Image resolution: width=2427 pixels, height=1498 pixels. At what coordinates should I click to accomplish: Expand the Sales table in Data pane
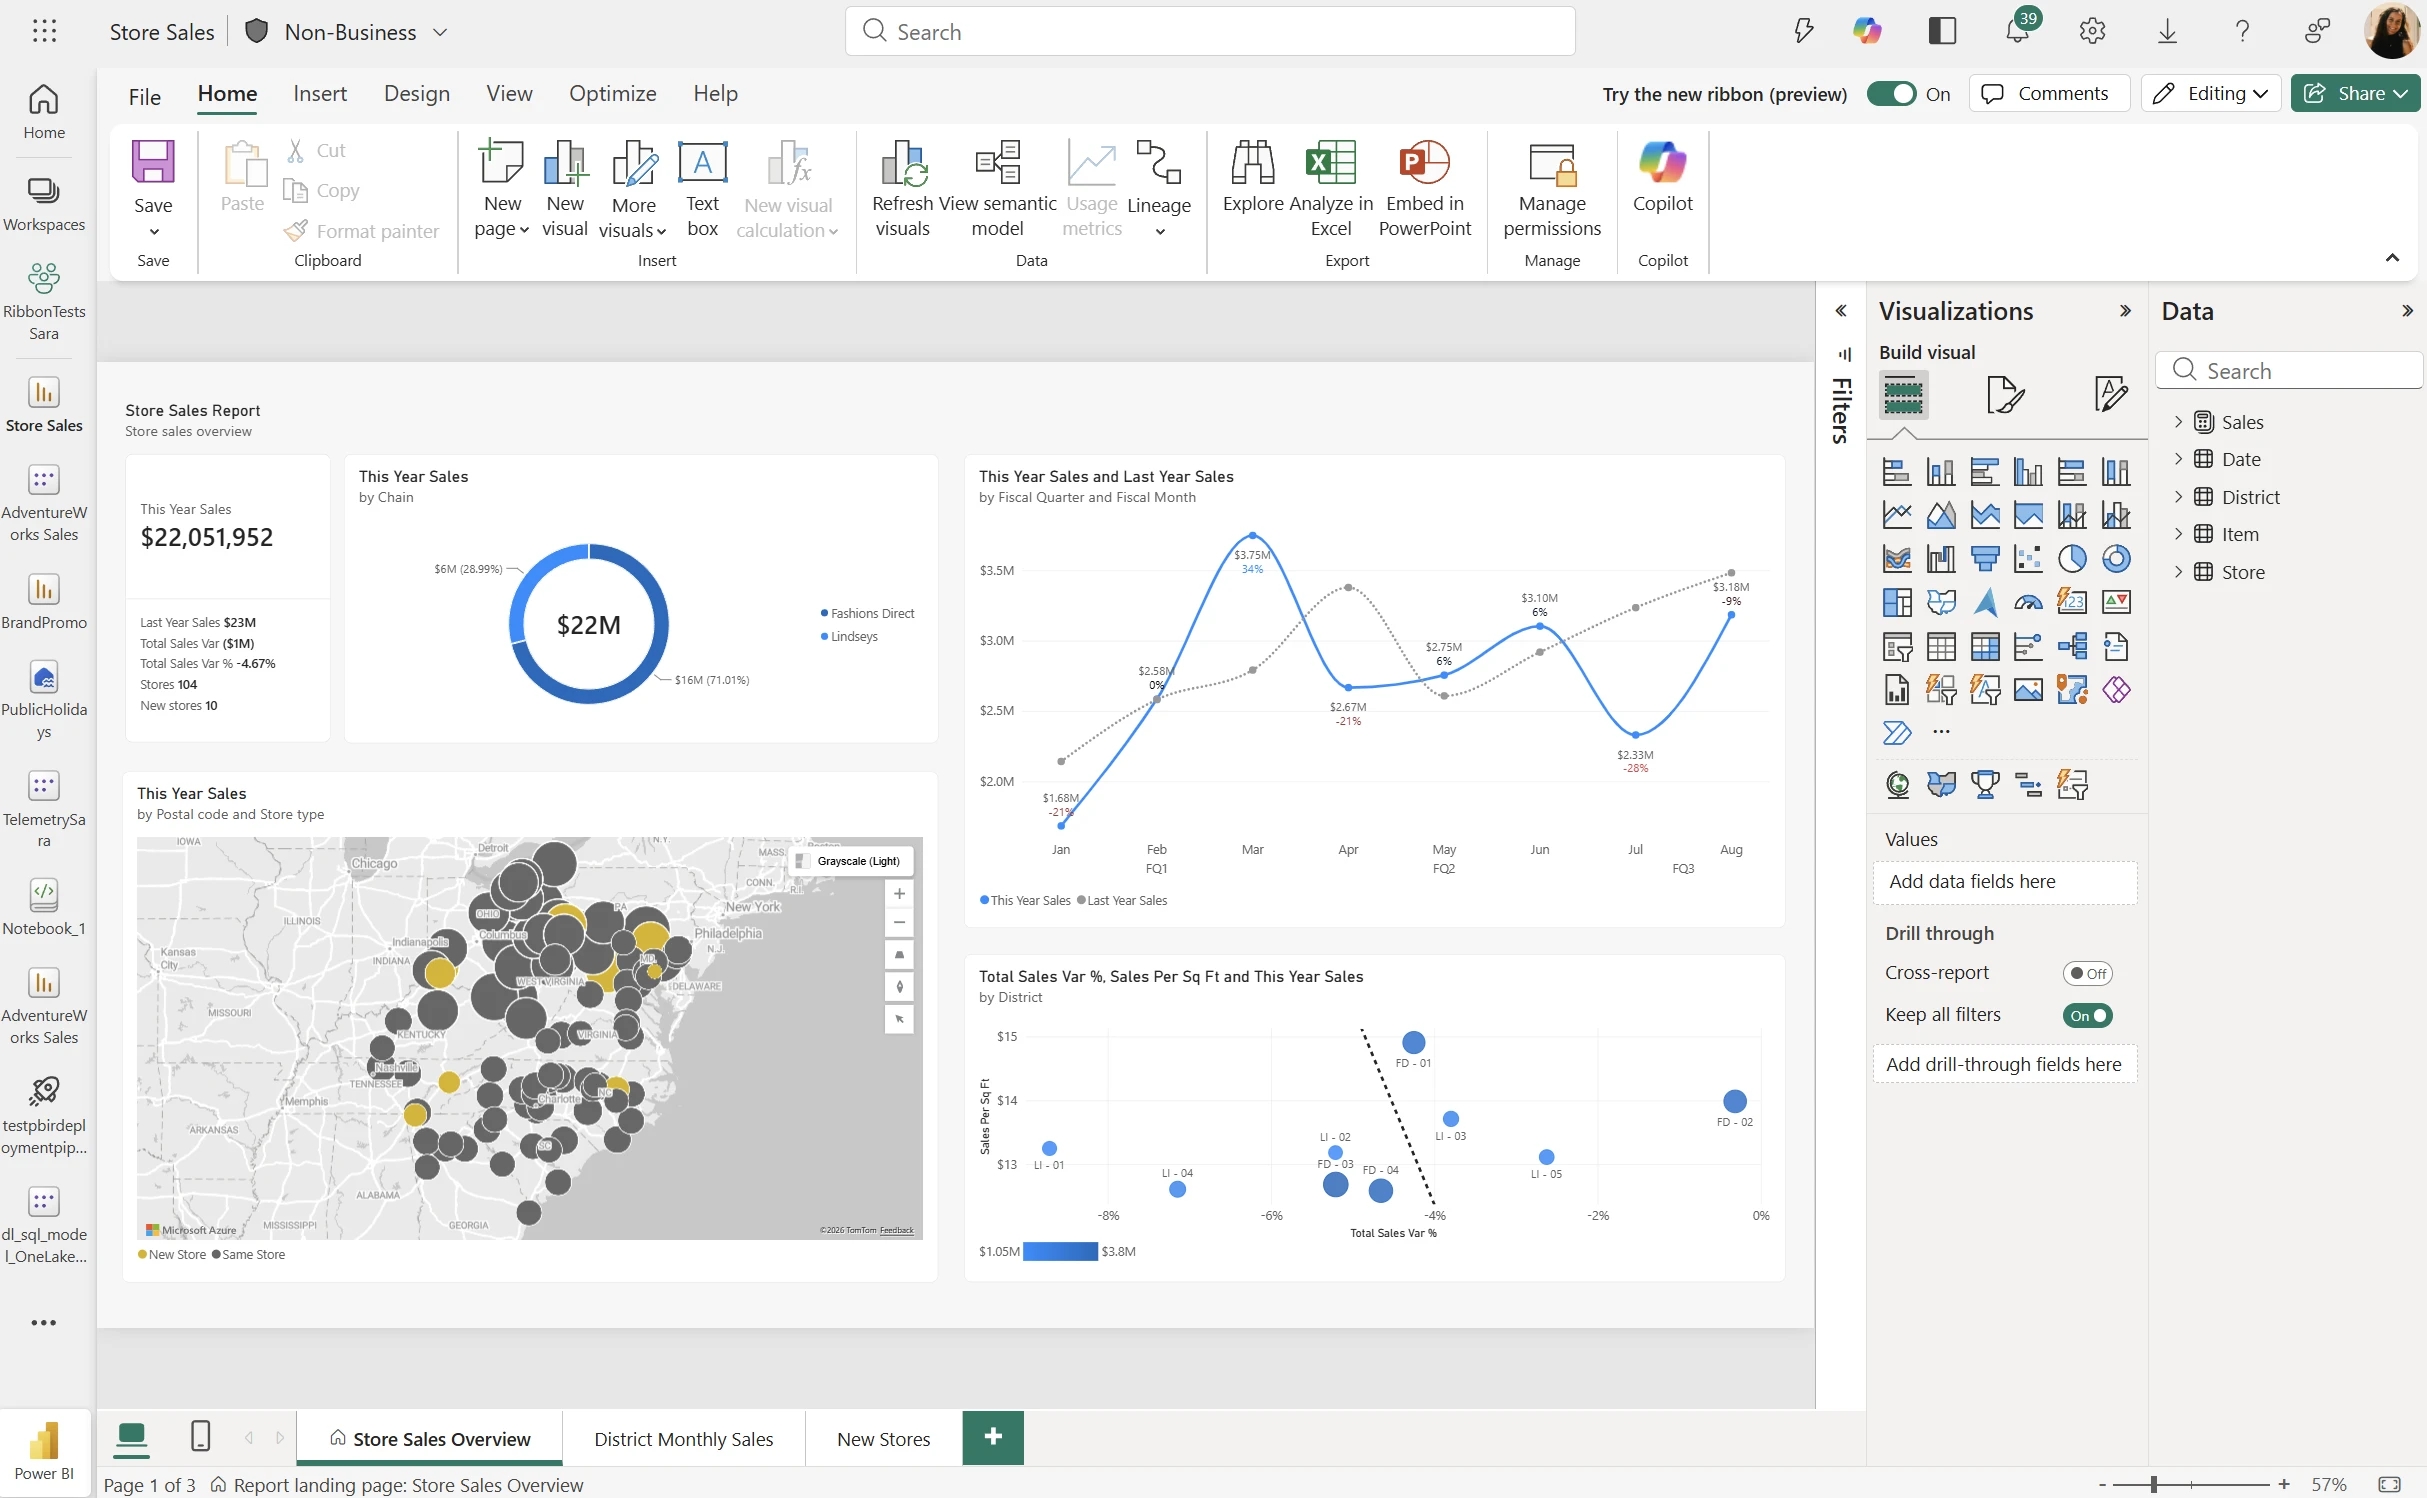coord(2178,422)
